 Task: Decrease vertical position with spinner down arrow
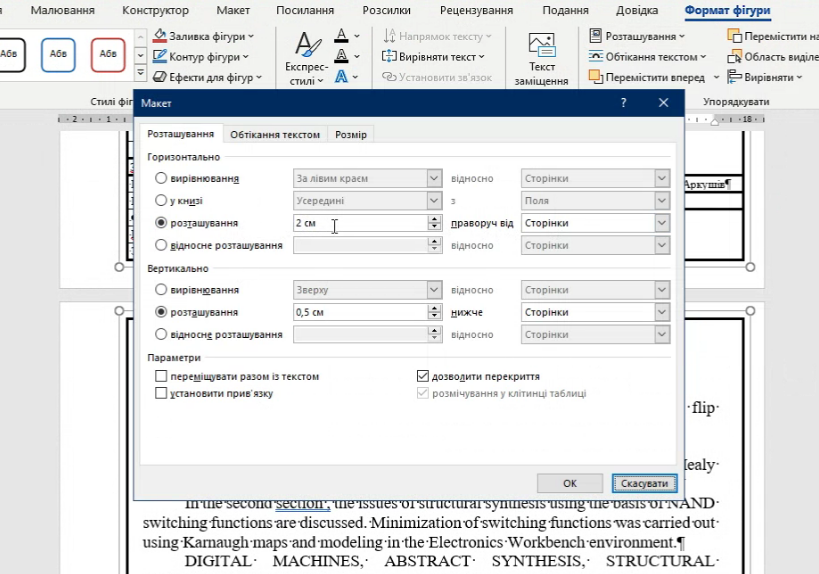click(434, 317)
